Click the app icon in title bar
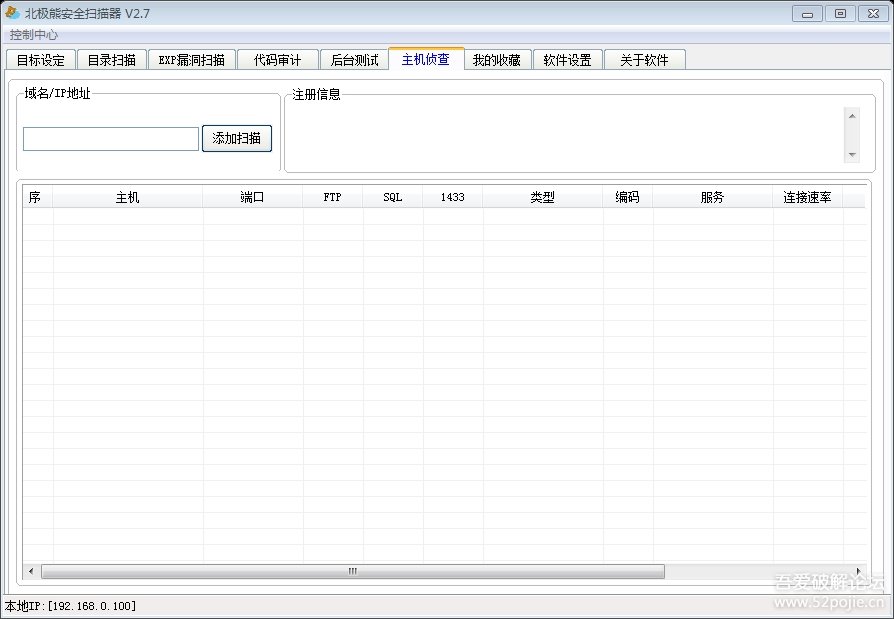Image resolution: width=894 pixels, height=619 pixels. coord(12,13)
